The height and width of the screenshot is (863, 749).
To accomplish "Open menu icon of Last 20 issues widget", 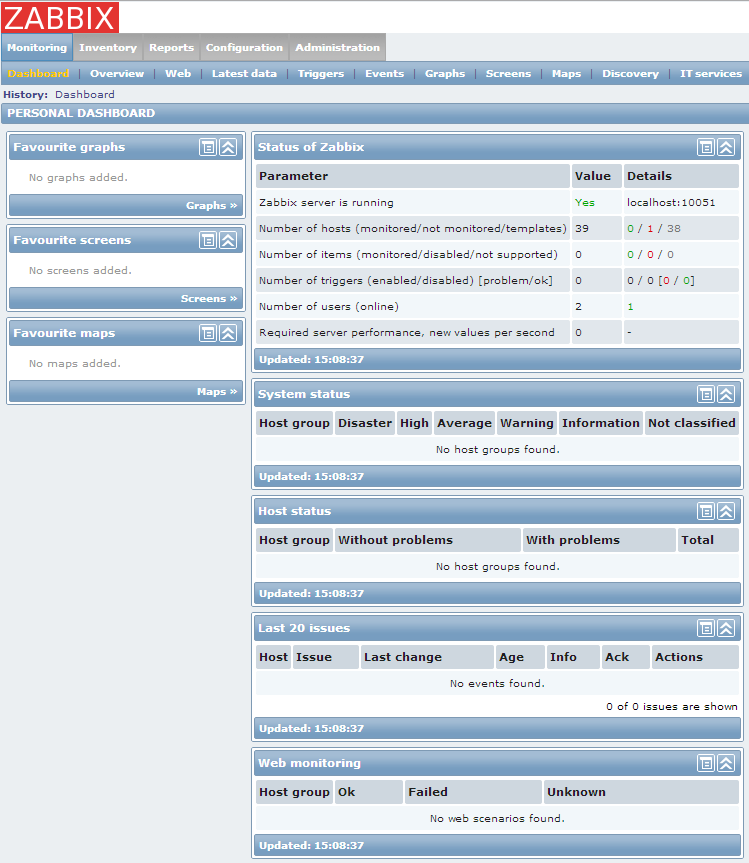I will 706,628.
